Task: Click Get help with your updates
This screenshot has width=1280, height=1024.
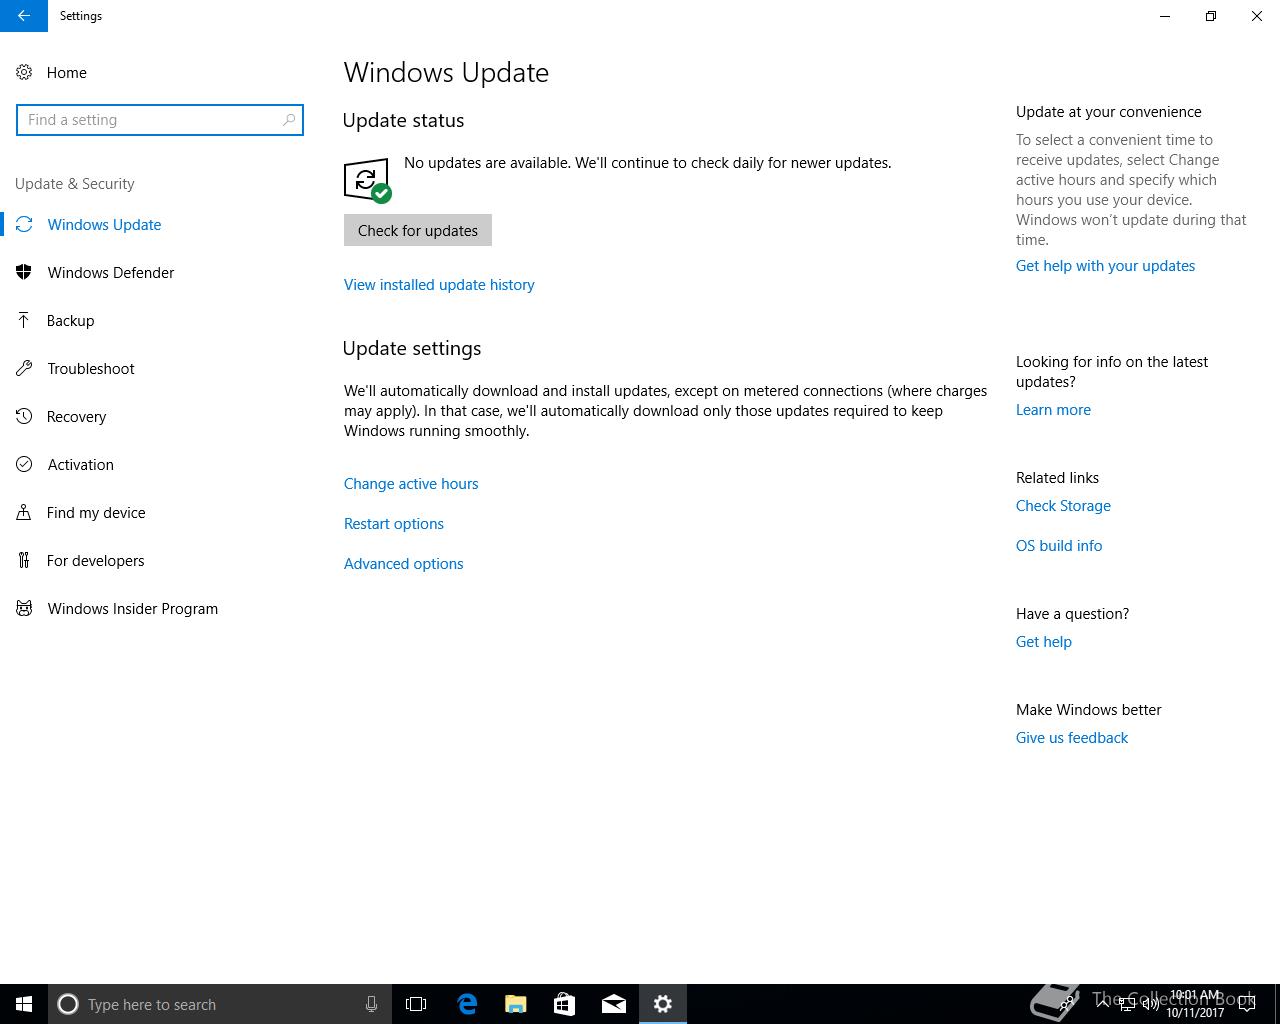Action: 1105,266
